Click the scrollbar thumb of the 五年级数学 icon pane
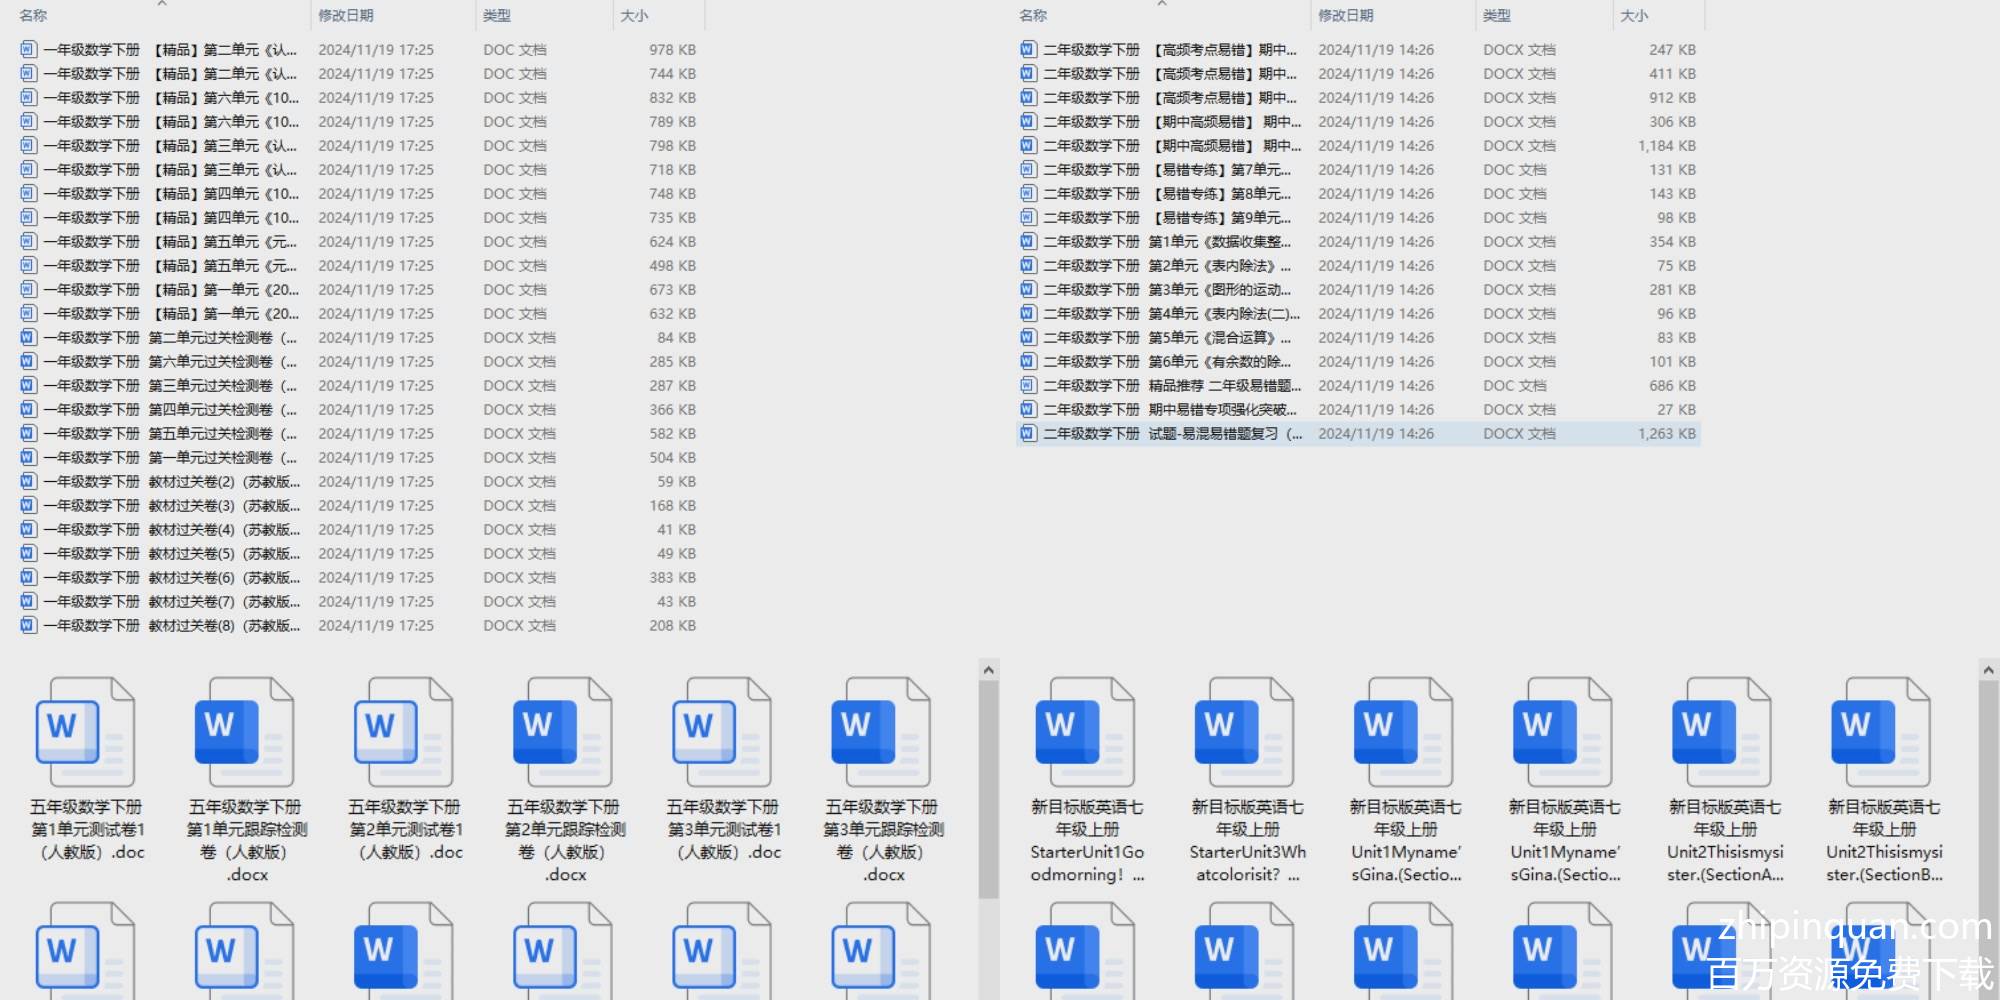Screen dimensions: 2000x1000 (x=988, y=790)
